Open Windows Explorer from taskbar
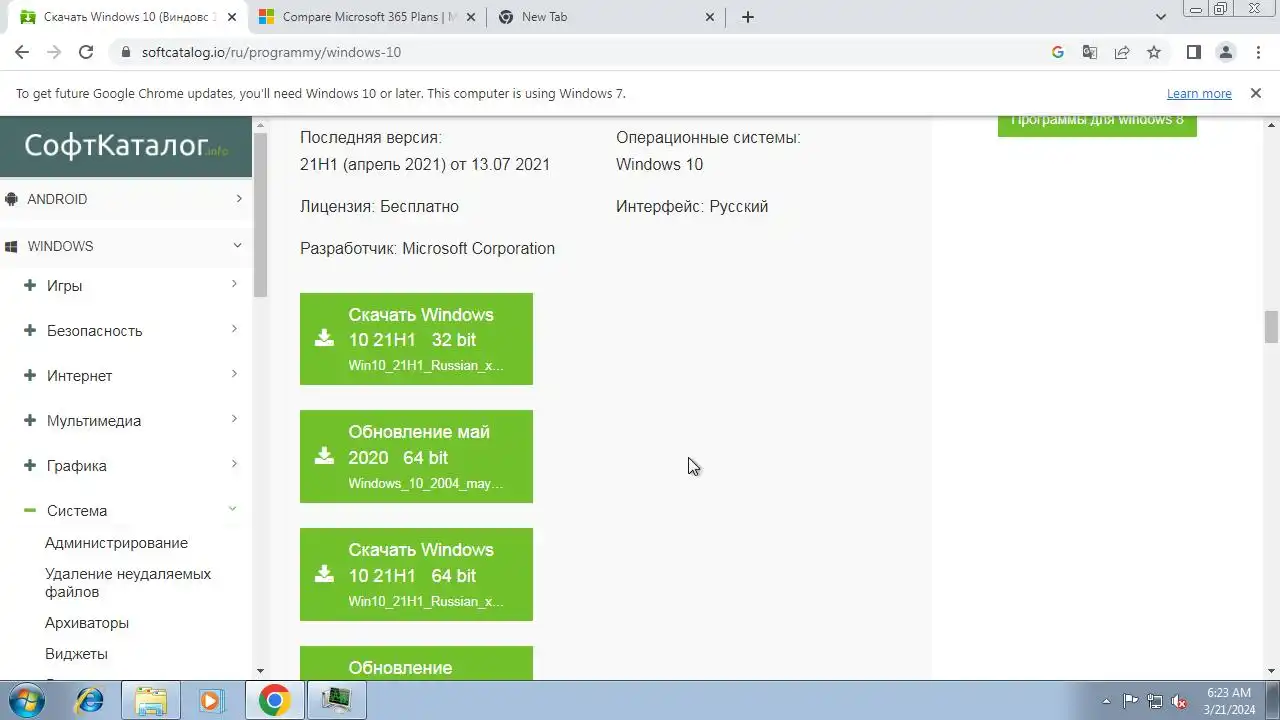The image size is (1280, 720). 151,700
